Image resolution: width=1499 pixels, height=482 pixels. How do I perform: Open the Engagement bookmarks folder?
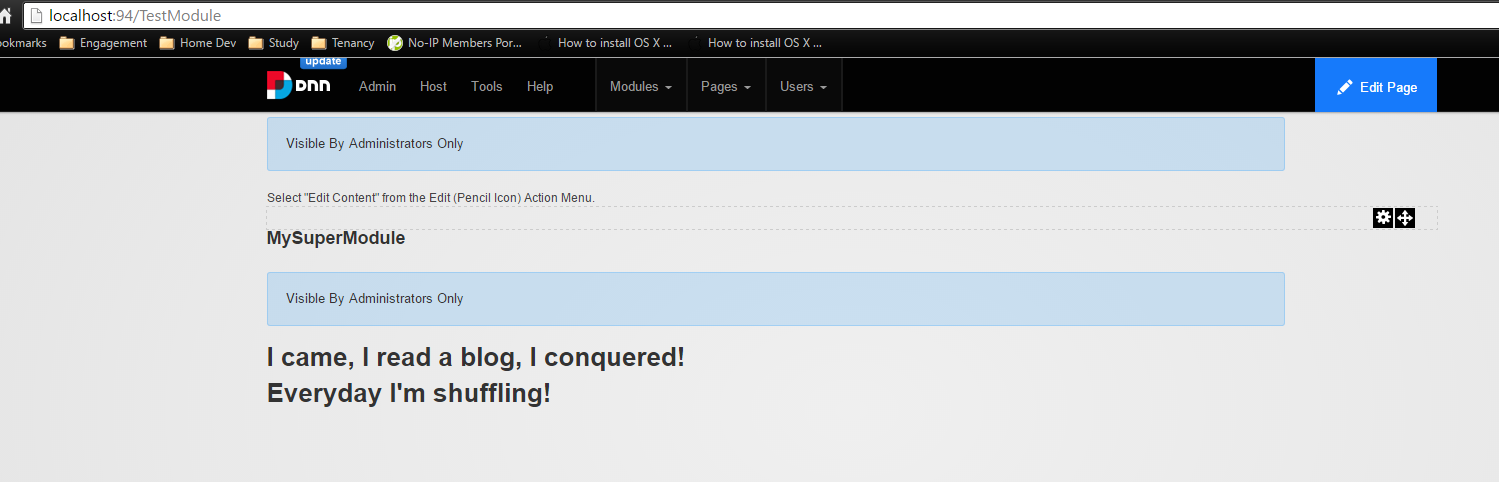click(103, 43)
